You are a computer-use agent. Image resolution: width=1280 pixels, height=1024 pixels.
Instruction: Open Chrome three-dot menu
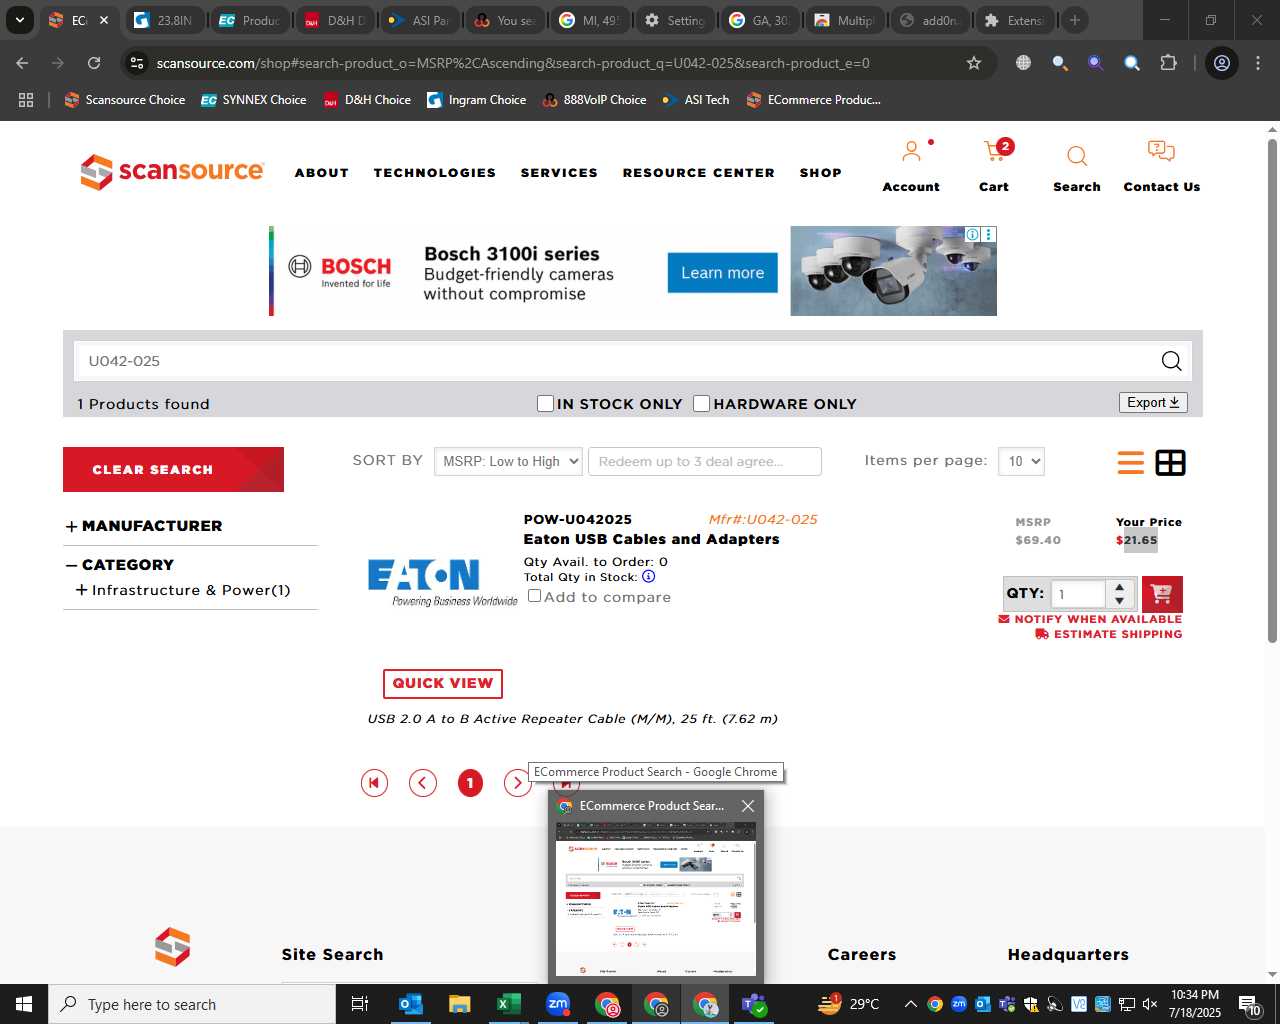click(x=1258, y=63)
